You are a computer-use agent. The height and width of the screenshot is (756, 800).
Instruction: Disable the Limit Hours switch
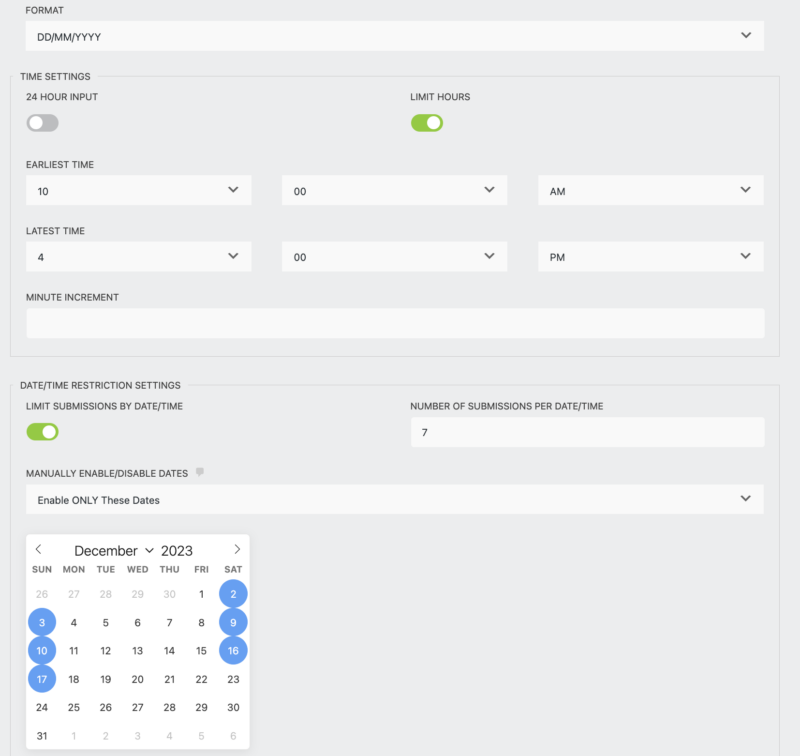tap(427, 123)
